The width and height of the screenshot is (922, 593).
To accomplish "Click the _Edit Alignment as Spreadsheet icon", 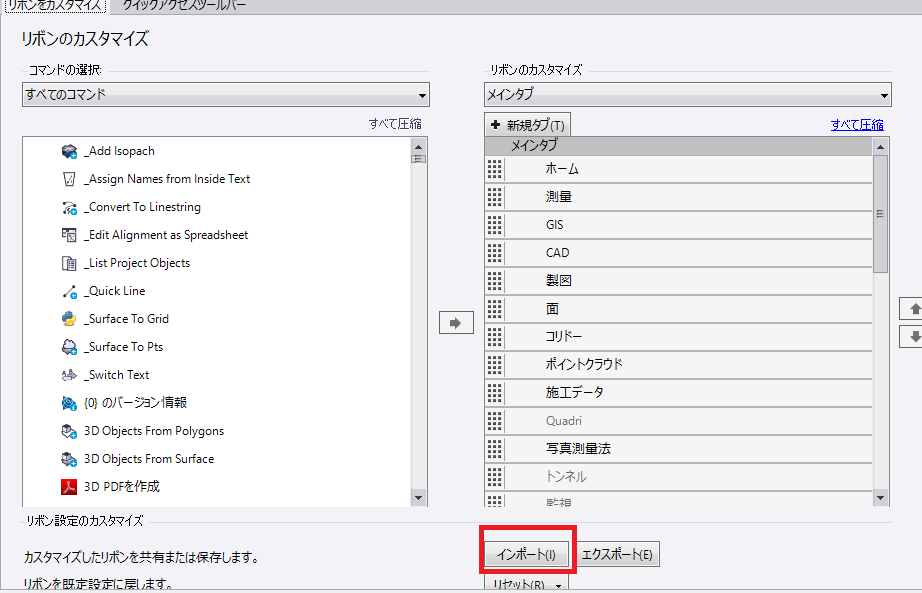I will tap(69, 235).
